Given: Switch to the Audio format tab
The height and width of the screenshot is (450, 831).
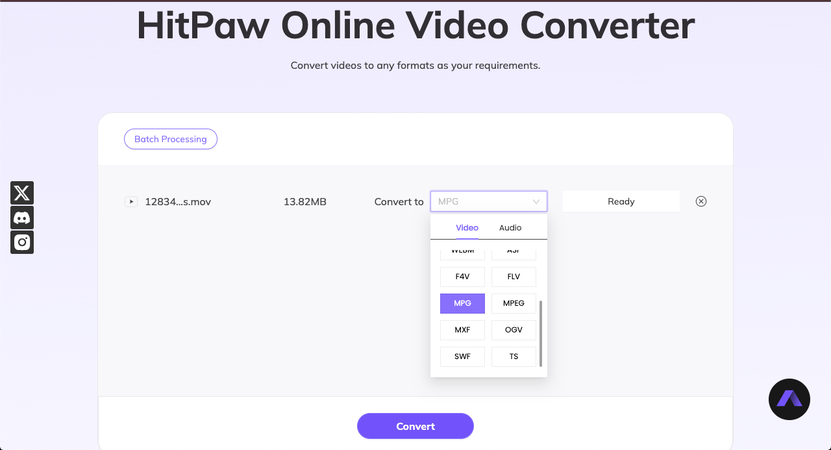Looking at the screenshot, I should (510, 227).
